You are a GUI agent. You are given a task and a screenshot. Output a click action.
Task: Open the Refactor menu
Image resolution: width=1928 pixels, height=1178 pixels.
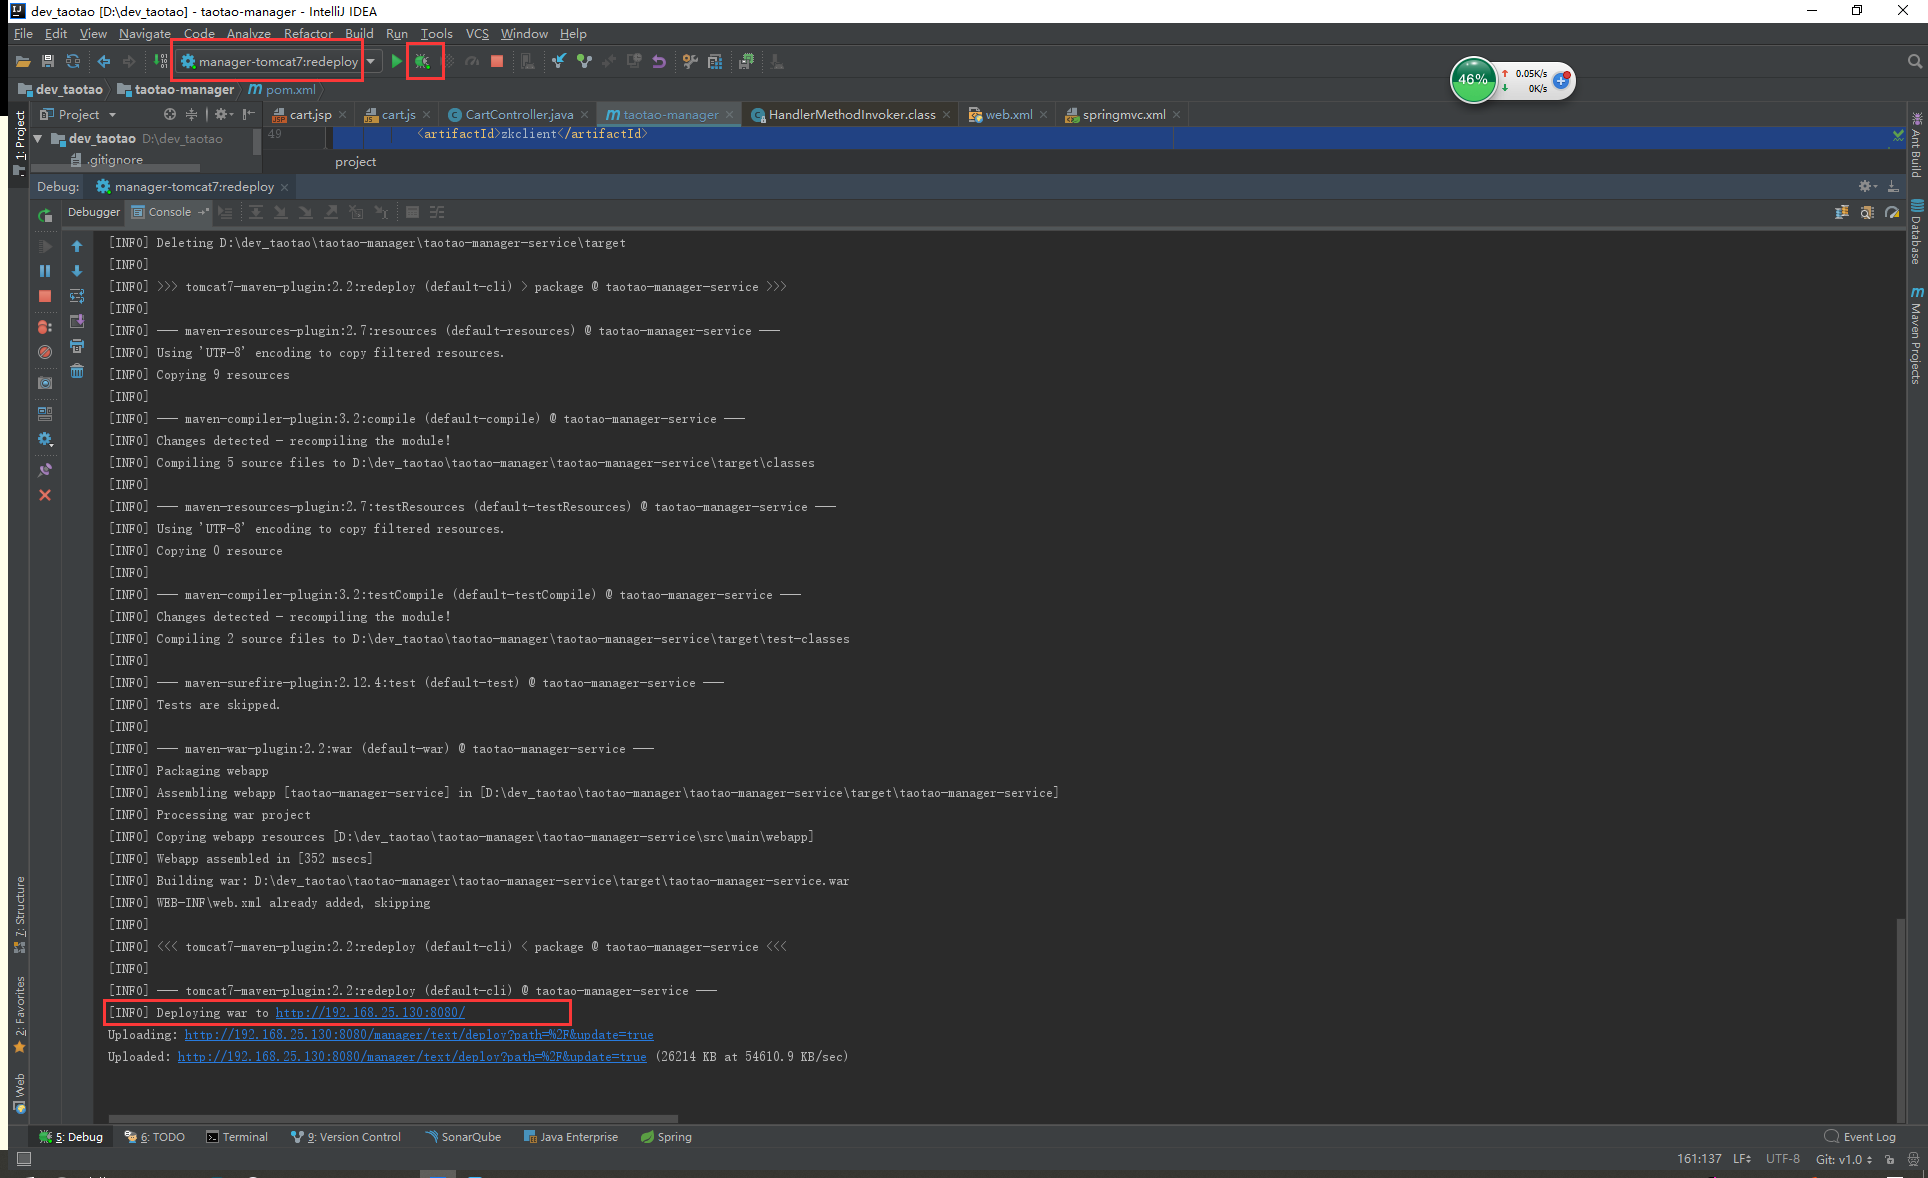(x=307, y=33)
